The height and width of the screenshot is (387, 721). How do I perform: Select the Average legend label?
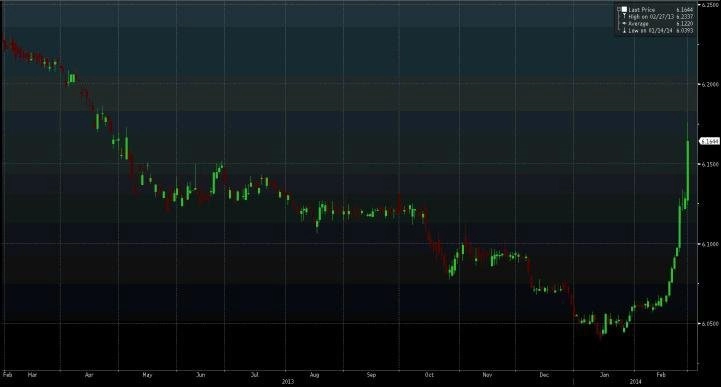(x=638, y=23)
